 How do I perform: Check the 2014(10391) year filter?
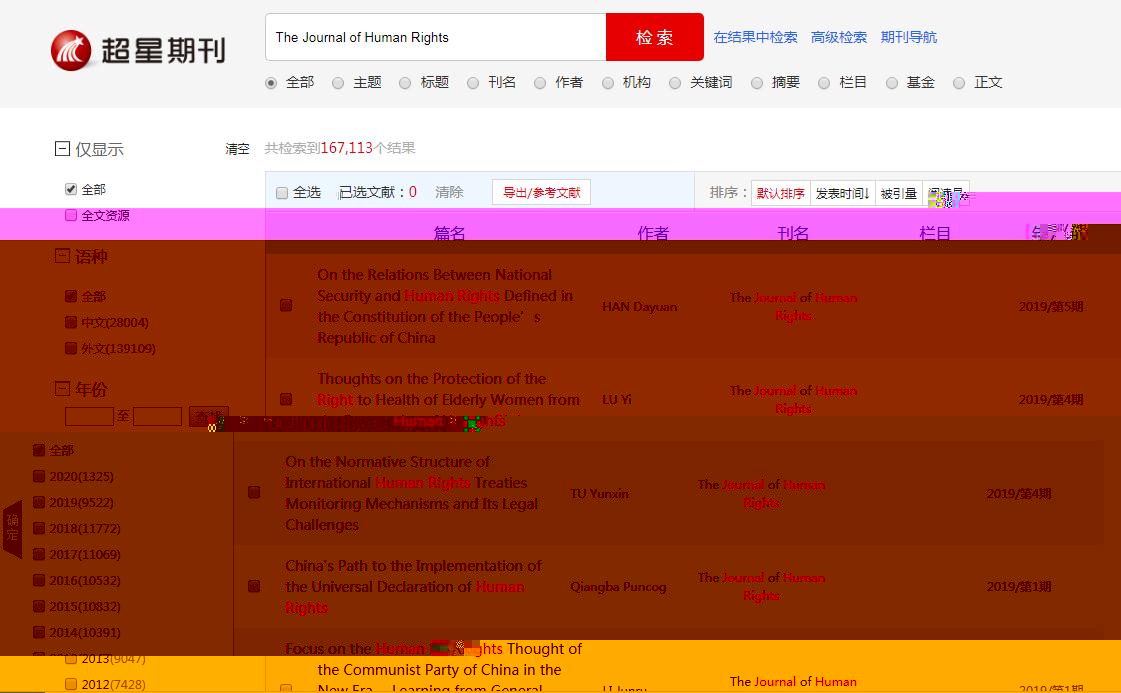39,632
